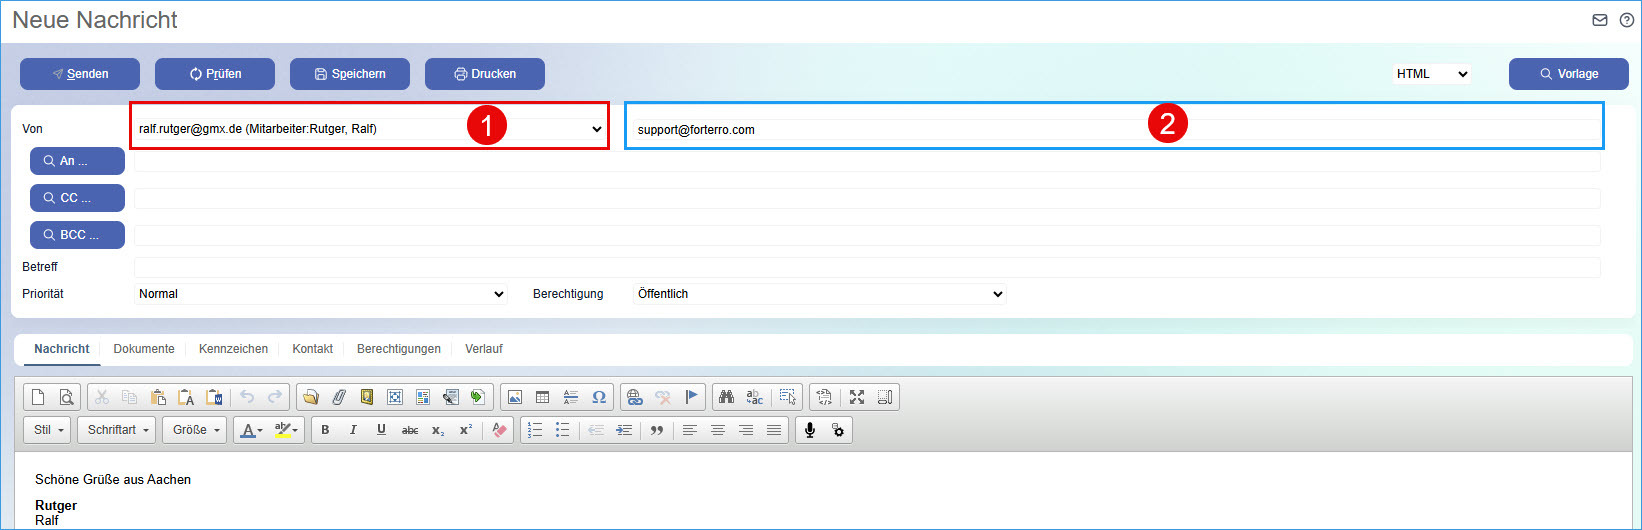
Task: Click the preview icon in editor toolbar
Action: pos(66,397)
